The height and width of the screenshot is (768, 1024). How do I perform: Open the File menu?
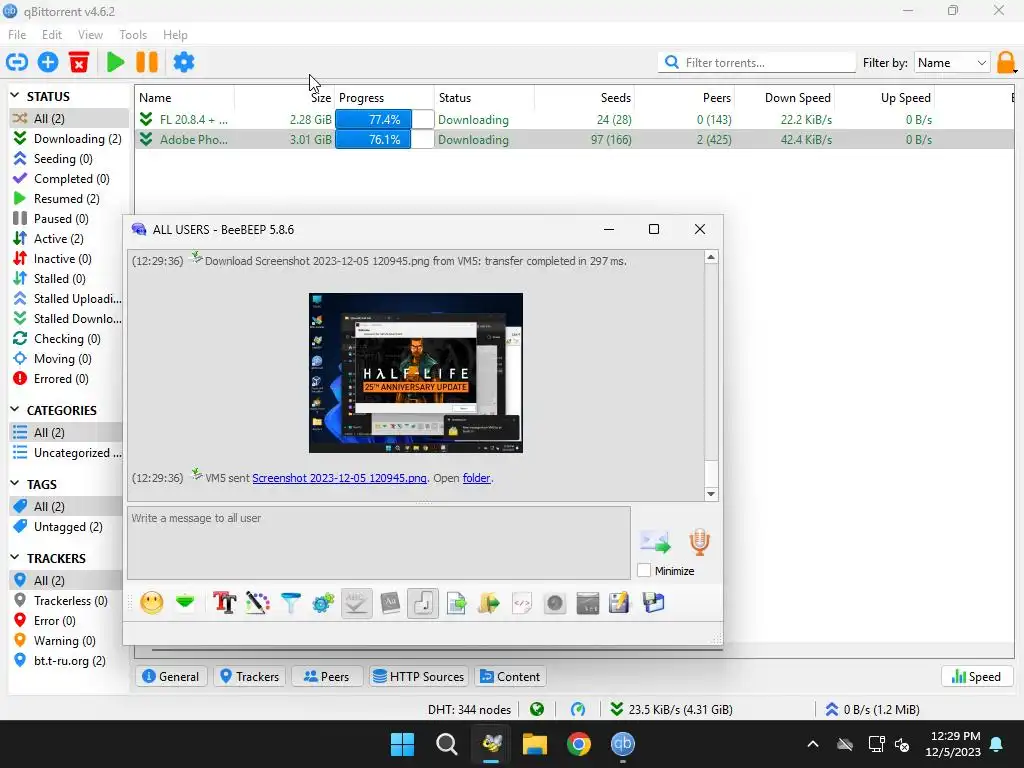(17, 35)
